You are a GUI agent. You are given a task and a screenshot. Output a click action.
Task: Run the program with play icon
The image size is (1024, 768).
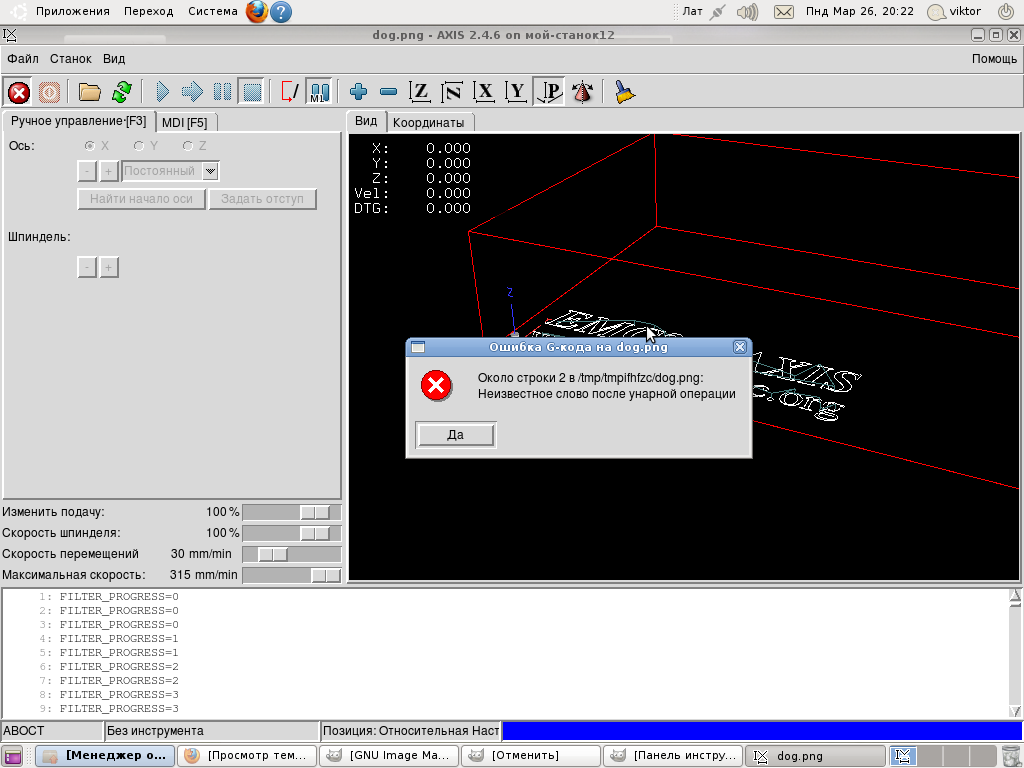pos(163,92)
